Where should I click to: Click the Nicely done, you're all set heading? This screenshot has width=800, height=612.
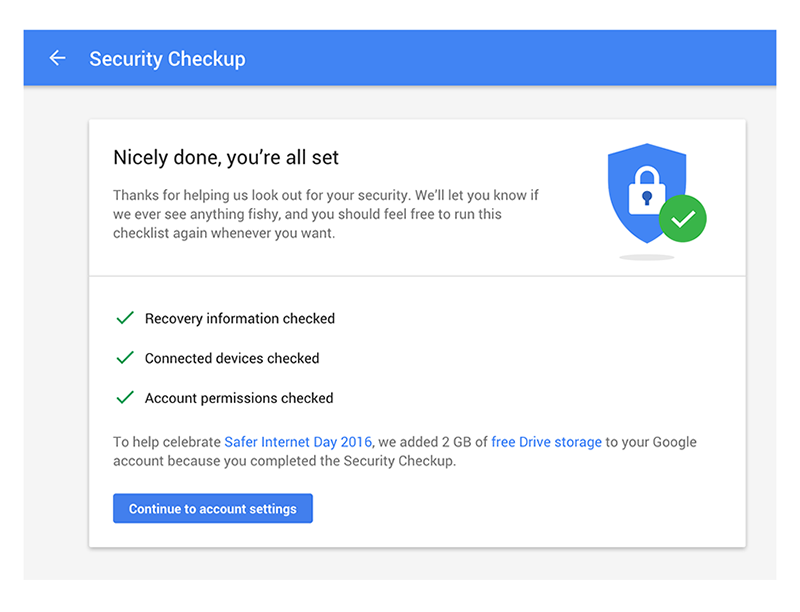click(226, 158)
